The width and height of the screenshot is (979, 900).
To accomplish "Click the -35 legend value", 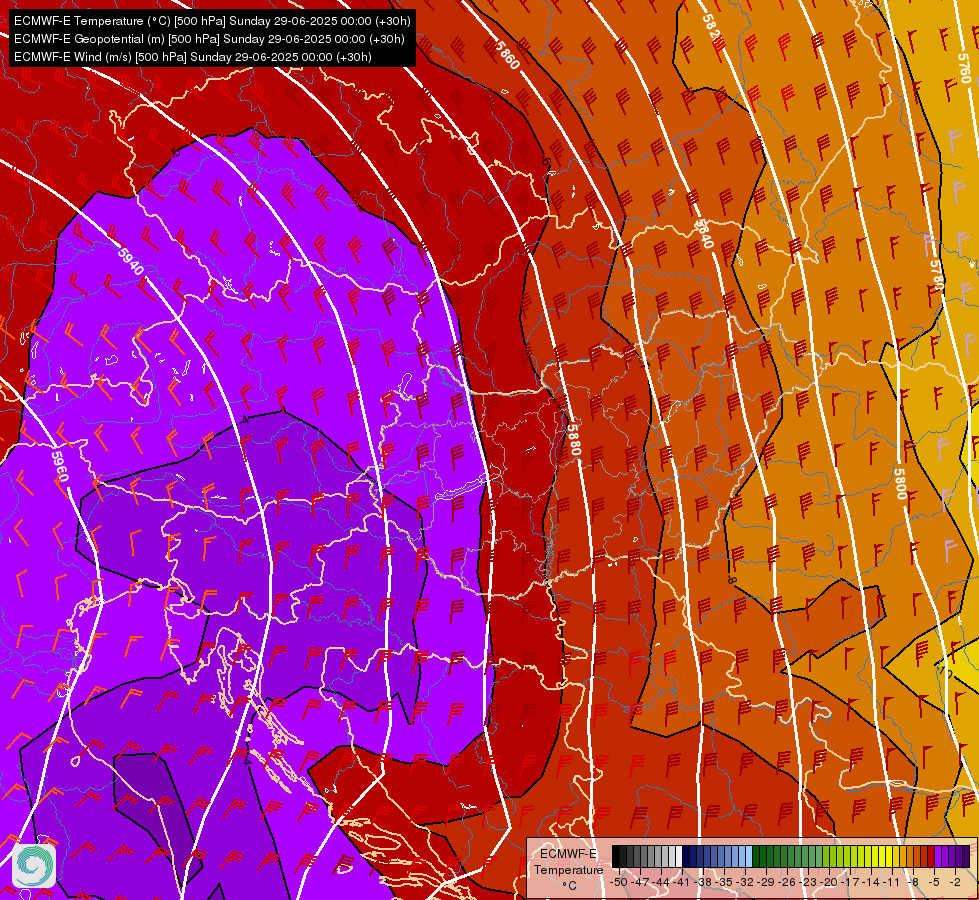I will click(724, 882).
